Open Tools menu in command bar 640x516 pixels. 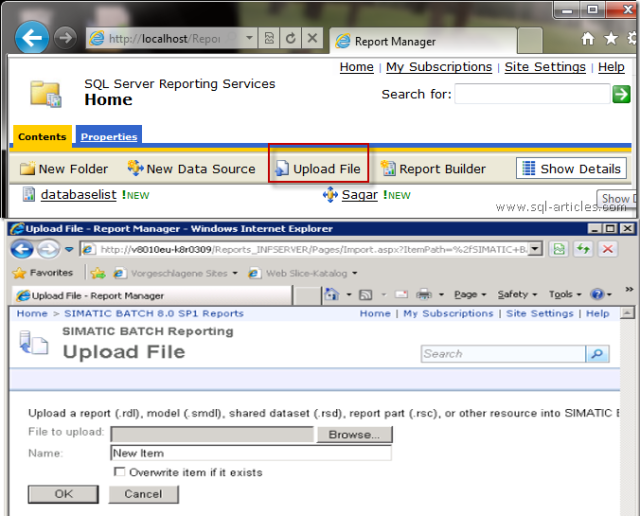565,294
